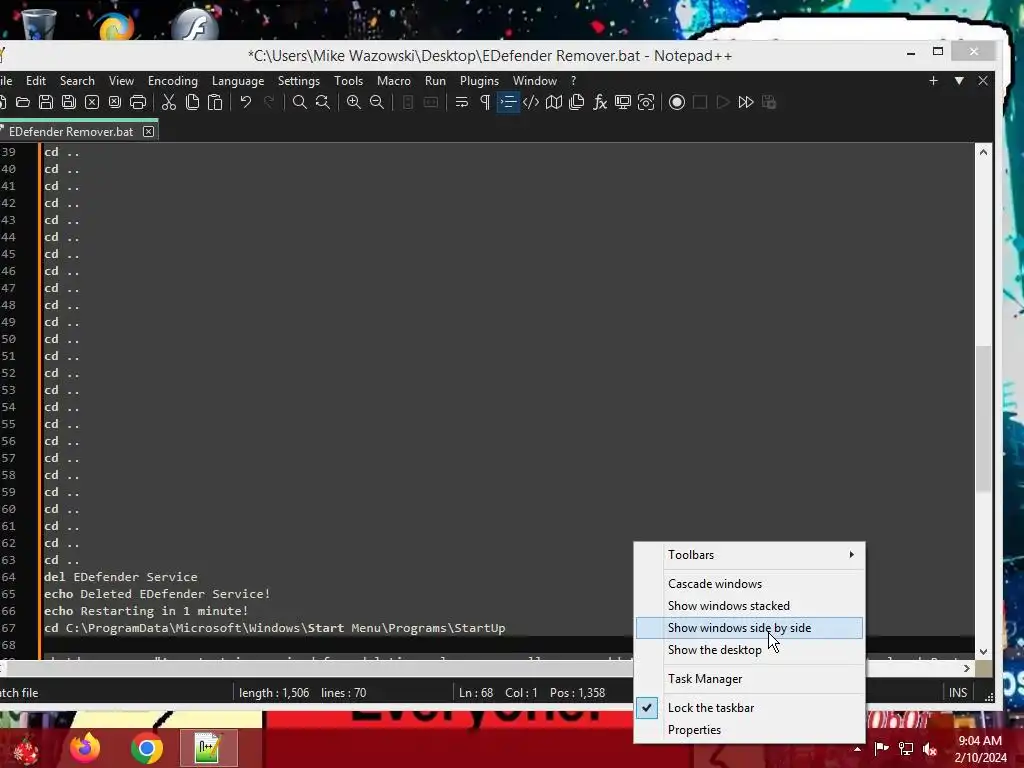Screen dimensions: 1024x768
Task: Start recording a macro
Action: pos(677,103)
